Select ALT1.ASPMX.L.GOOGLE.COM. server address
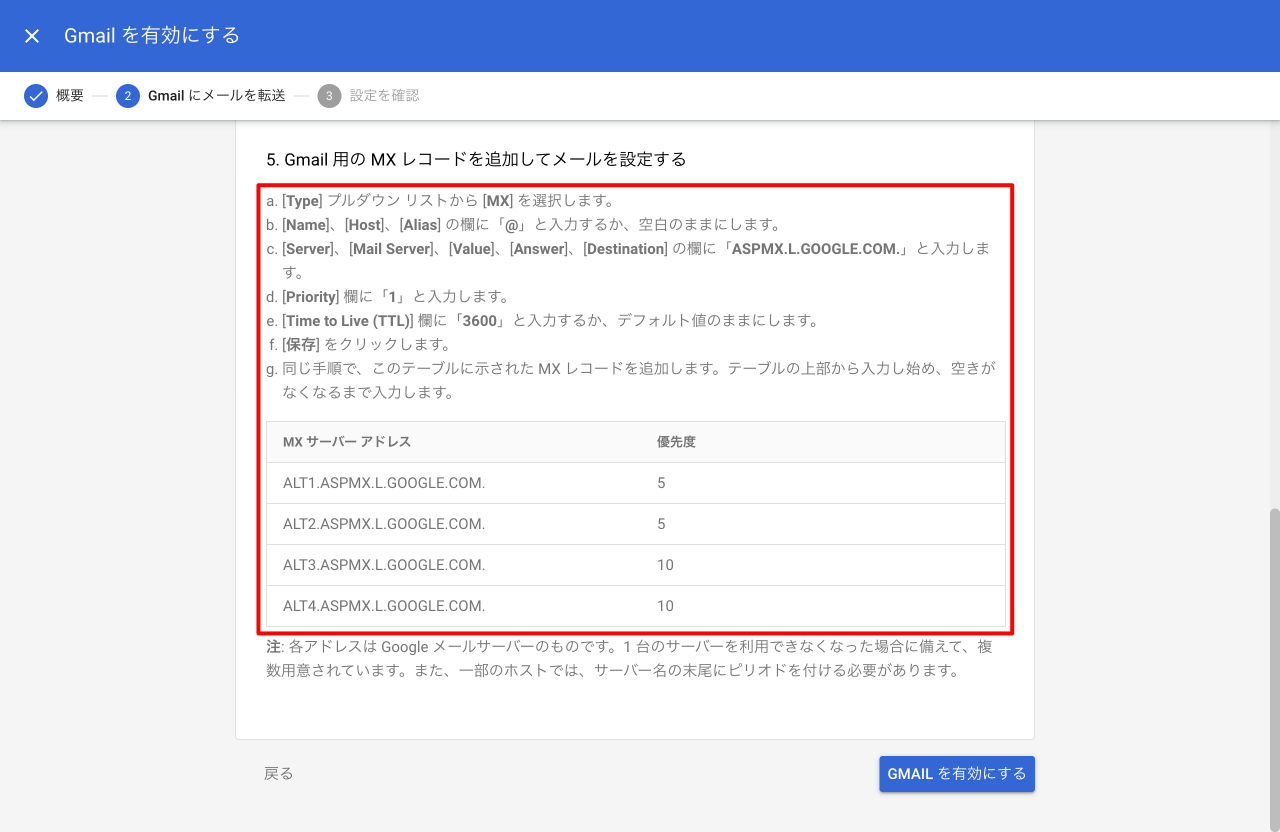Screen dimensions: 1280x832 click(384, 483)
